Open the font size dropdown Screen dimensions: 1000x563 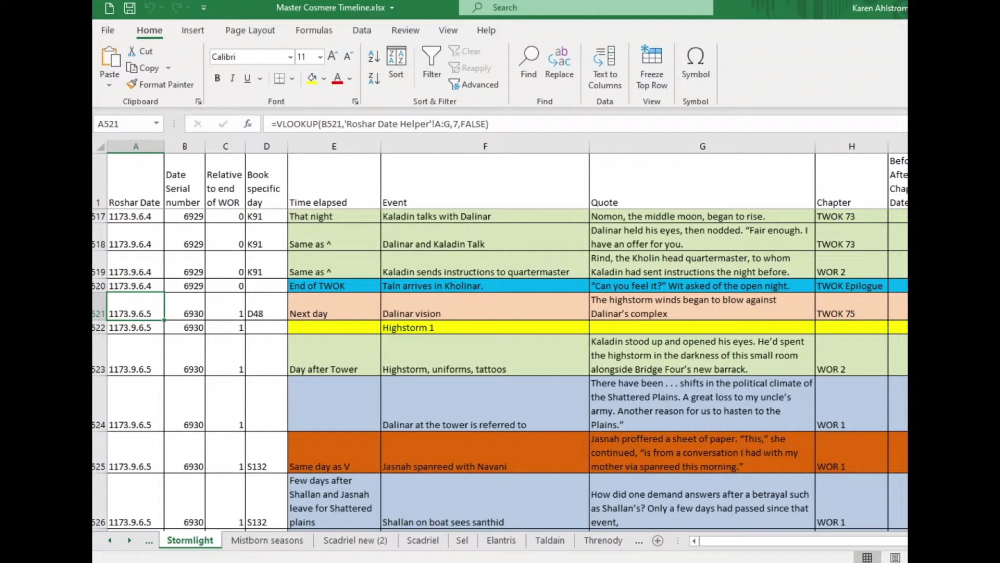coord(320,57)
